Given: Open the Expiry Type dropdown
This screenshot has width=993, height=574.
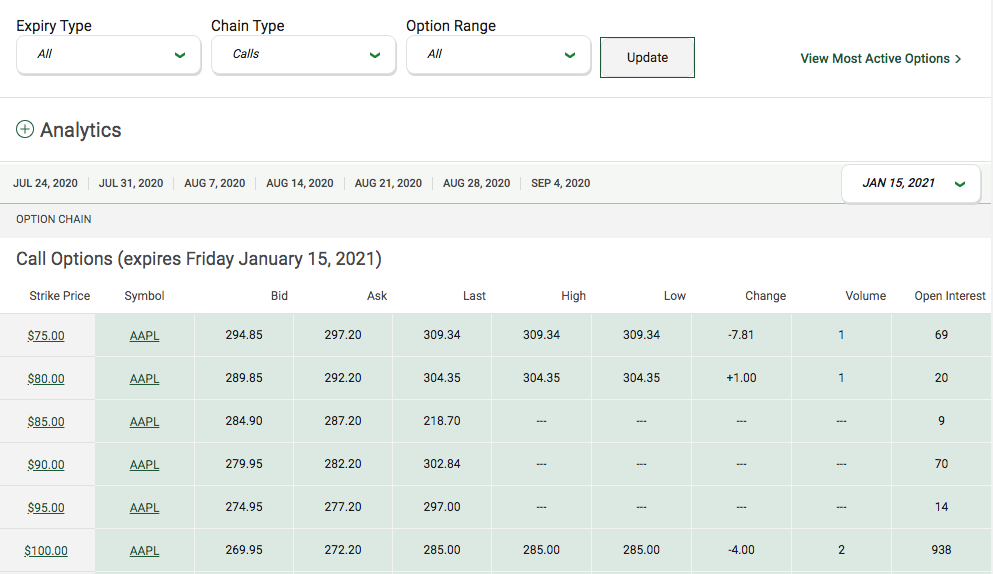Looking at the screenshot, I should pos(110,54).
